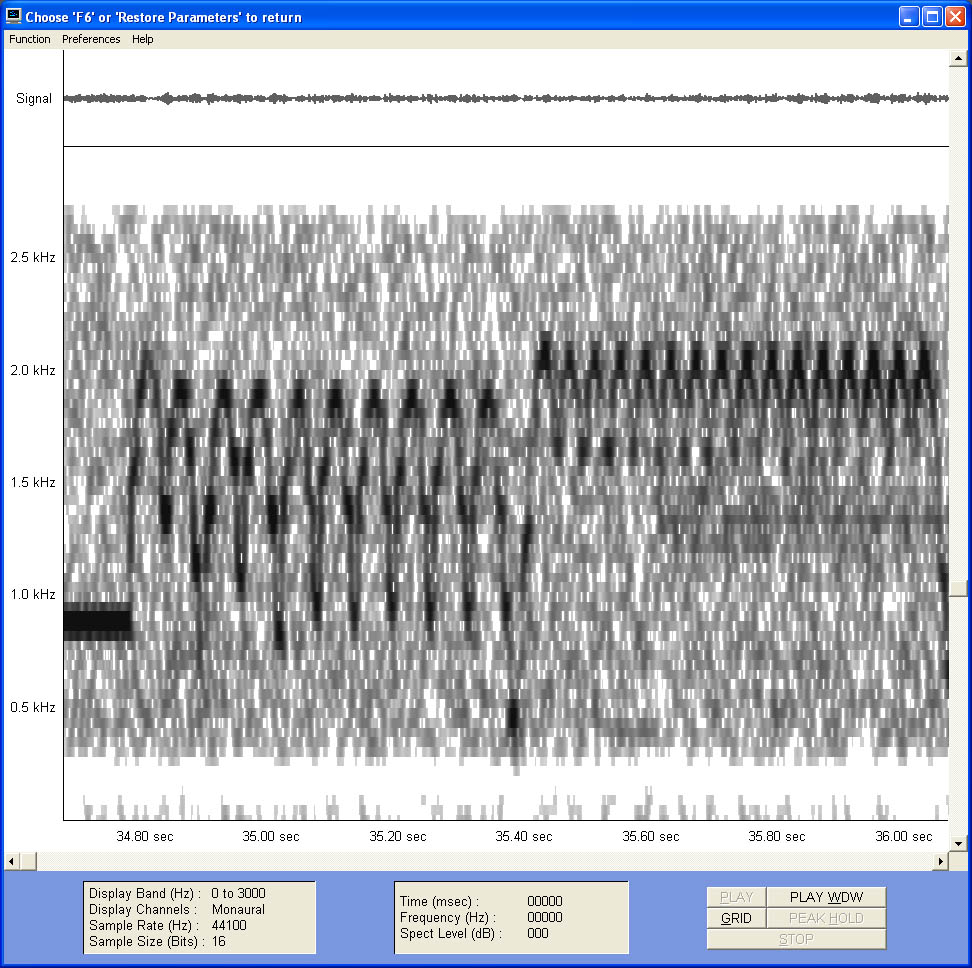Maximize the spectrogram window
972x968 pixels.
[932, 17]
